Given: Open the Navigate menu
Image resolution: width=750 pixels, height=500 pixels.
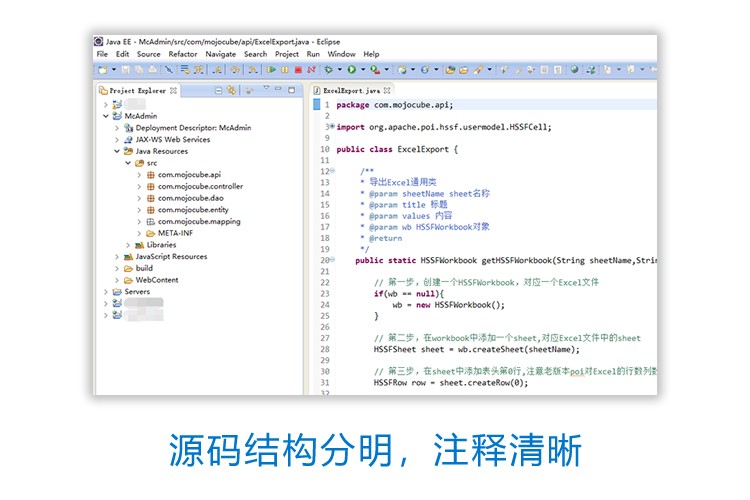Looking at the screenshot, I should 221,54.
